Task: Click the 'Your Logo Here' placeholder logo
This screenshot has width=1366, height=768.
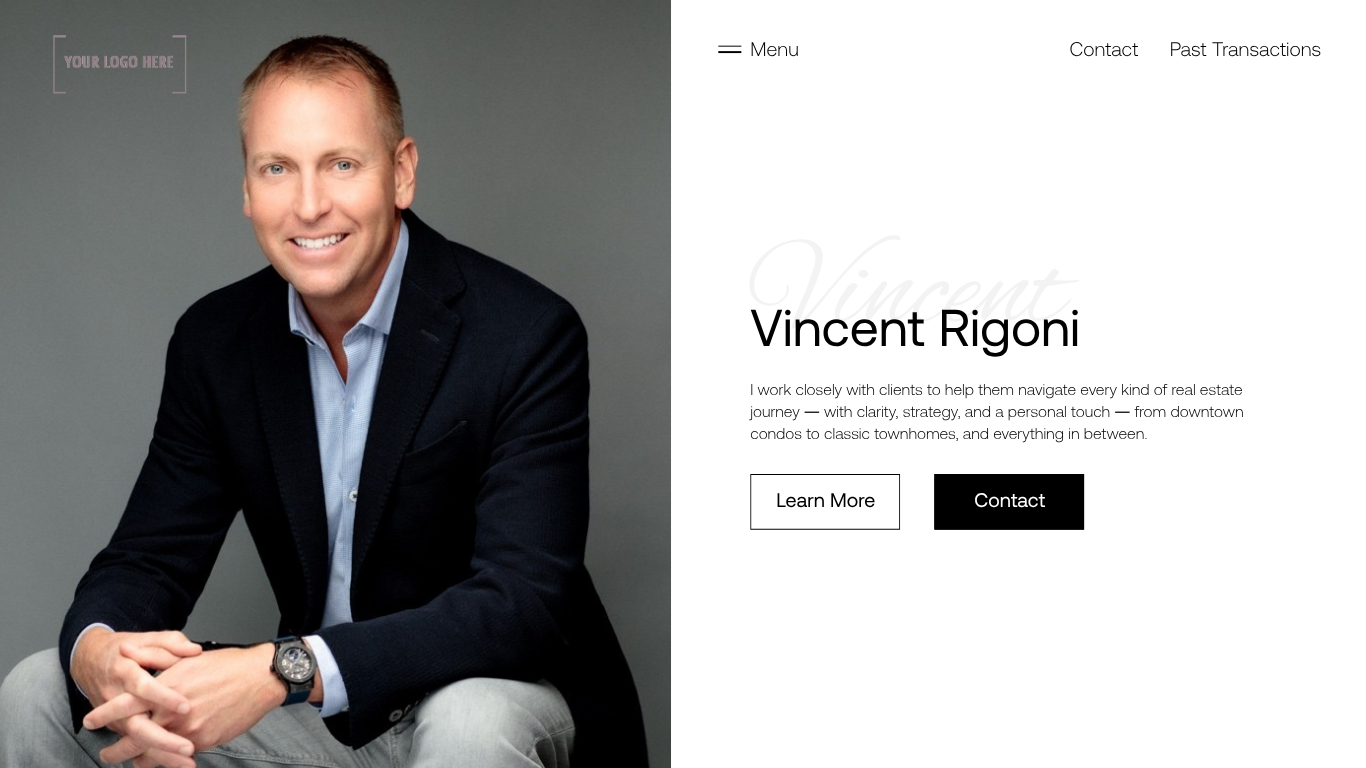Action: pyautogui.click(x=120, y=63)
